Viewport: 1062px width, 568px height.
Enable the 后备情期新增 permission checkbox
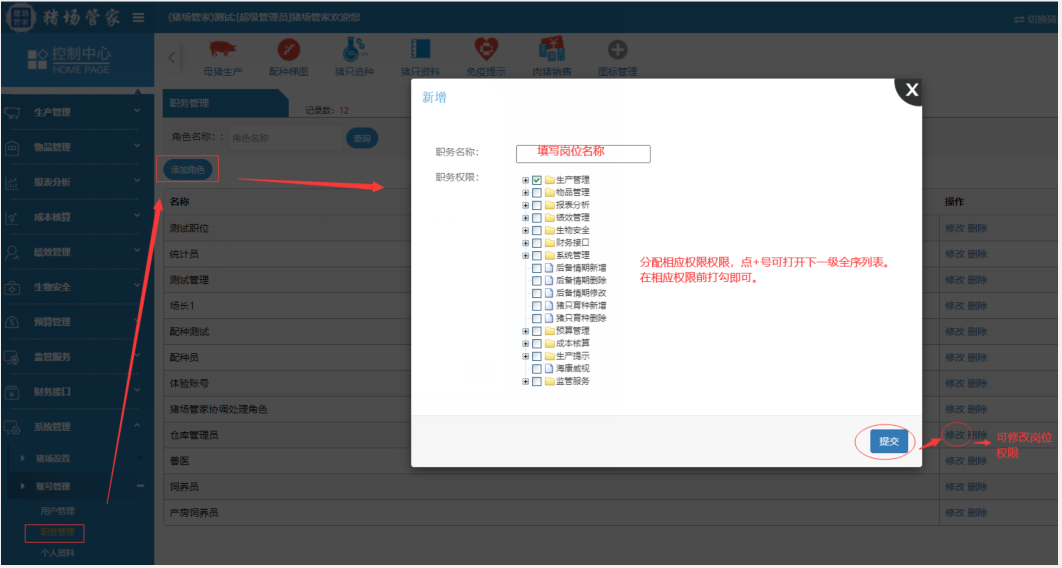pyautogui.click(x=537, y=268)
